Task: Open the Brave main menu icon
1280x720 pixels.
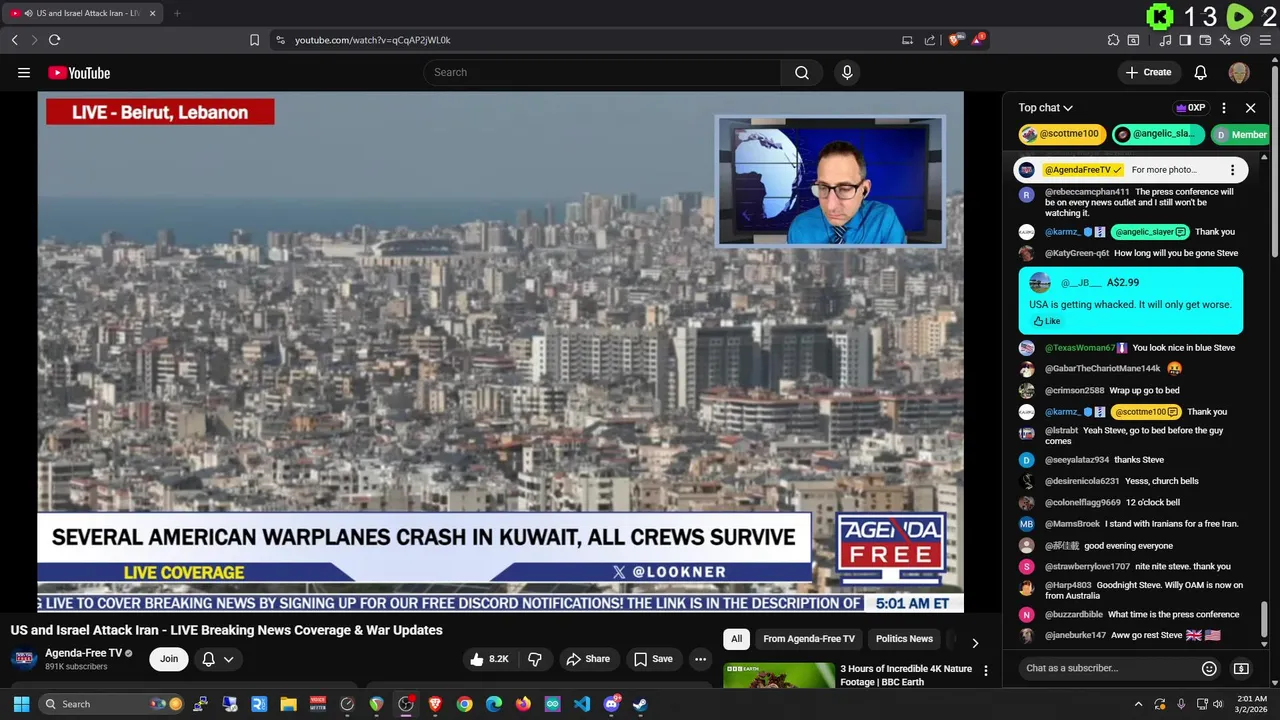Action: click(1265, 40)
